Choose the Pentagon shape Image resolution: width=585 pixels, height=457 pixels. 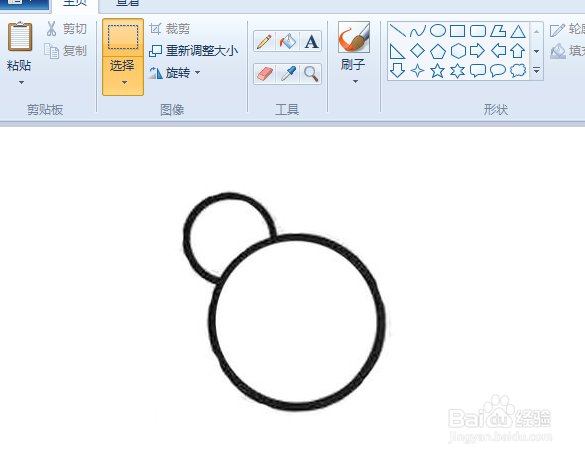coord(438,51)
